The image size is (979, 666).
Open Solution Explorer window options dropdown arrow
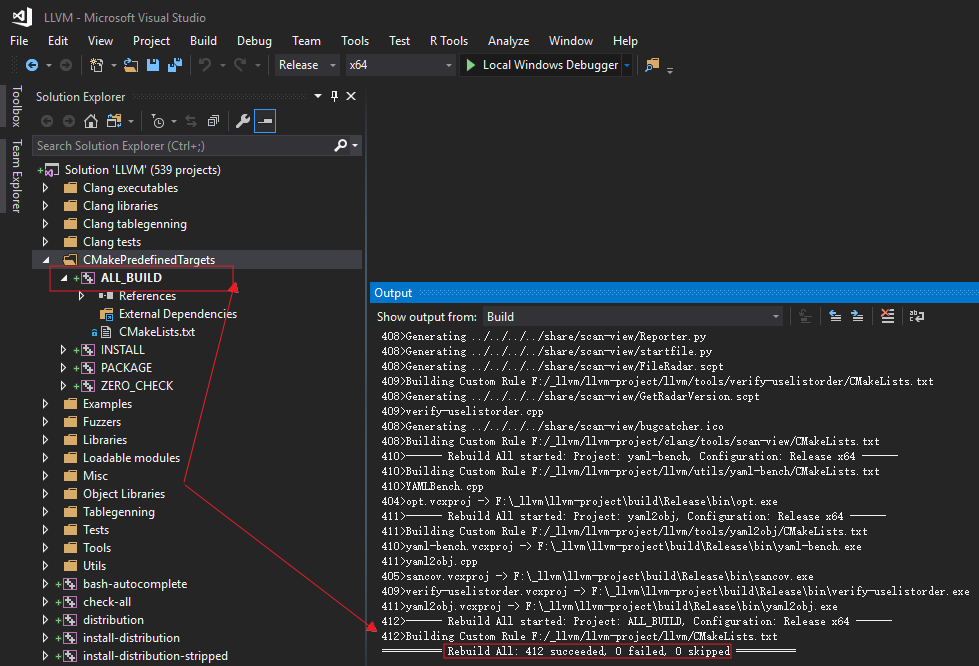(318, 96)
